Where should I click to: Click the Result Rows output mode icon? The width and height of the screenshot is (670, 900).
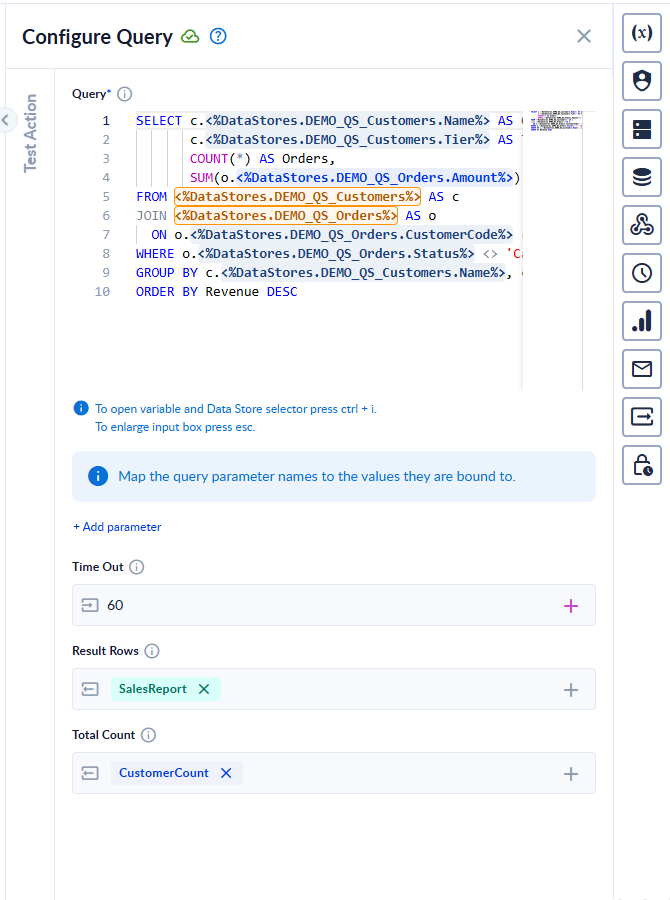pyautogui.click(x=90, y=689)
